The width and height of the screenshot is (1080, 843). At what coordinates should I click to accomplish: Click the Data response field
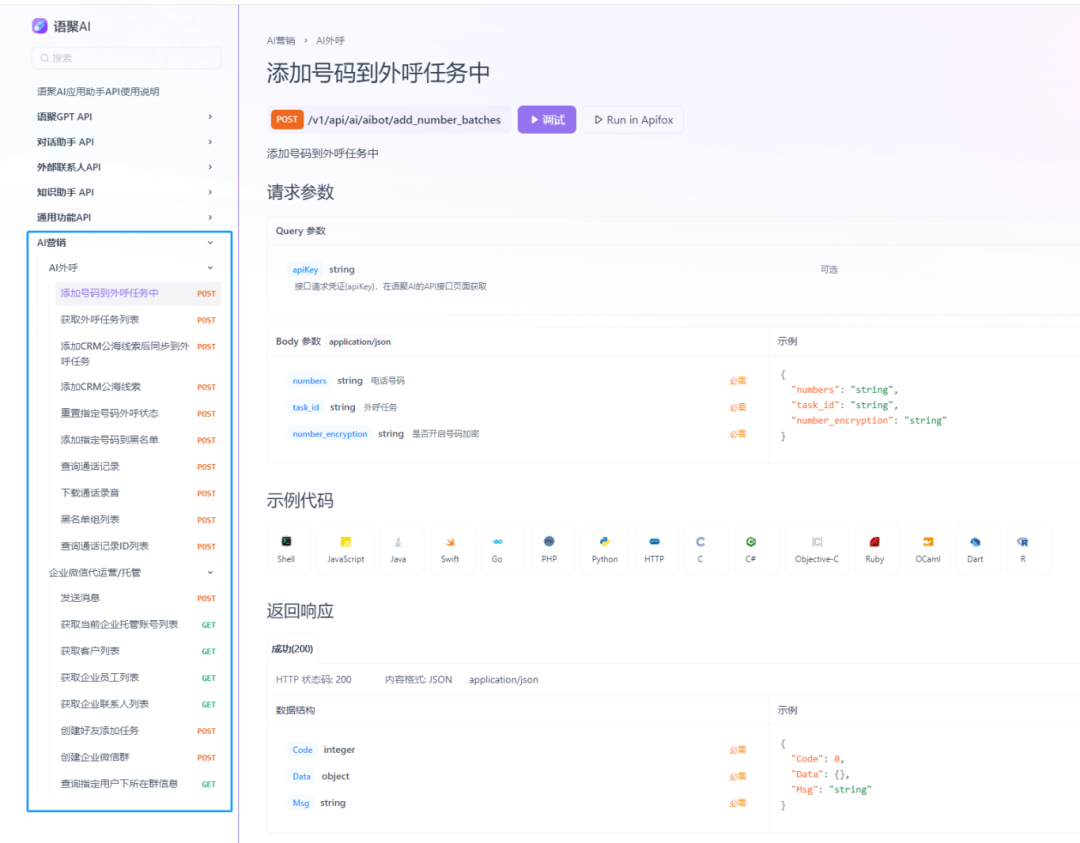tap(302, 776)
